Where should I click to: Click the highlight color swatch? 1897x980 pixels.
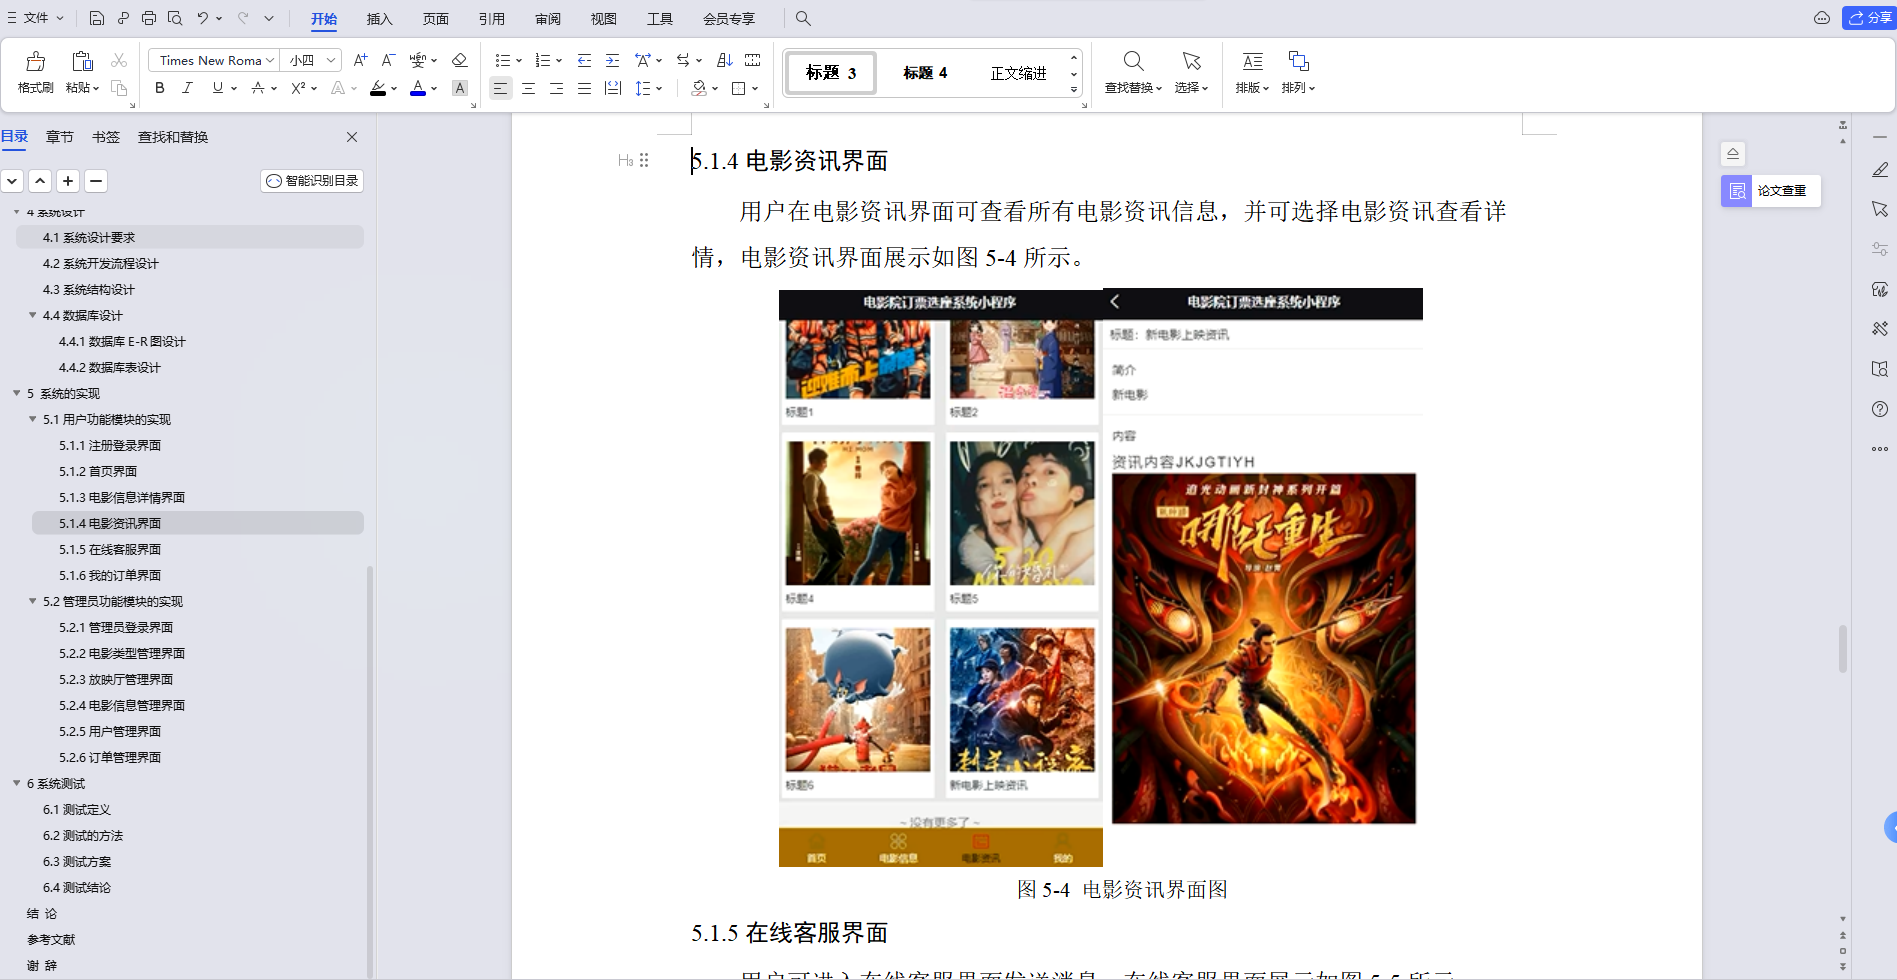(378, 88)
